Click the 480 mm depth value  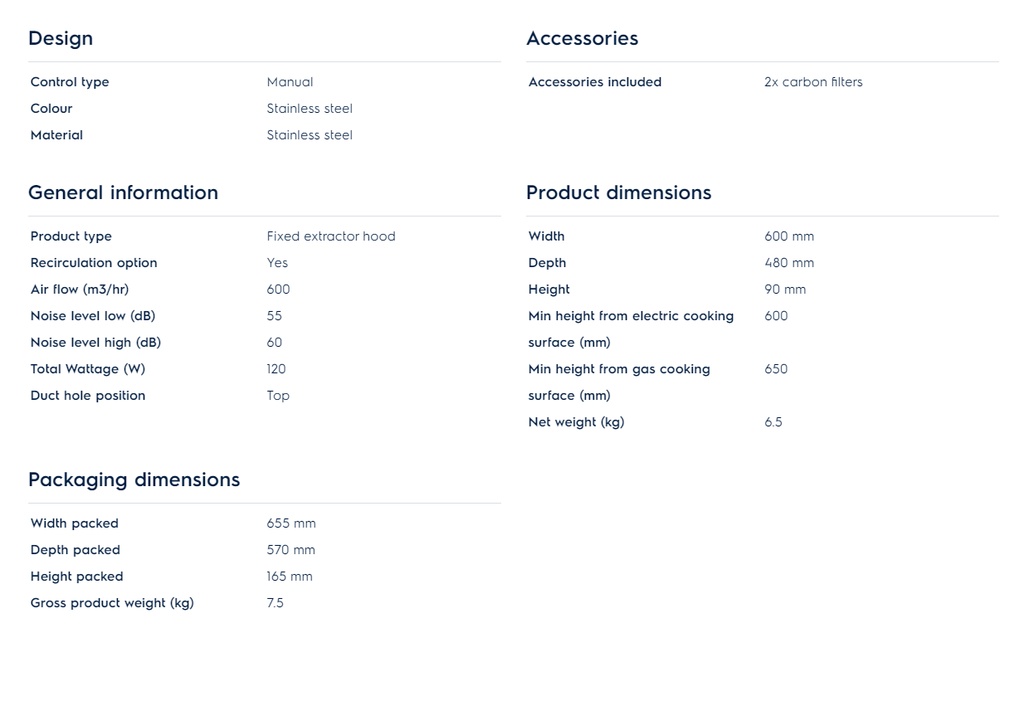click(x=789, y=263)
